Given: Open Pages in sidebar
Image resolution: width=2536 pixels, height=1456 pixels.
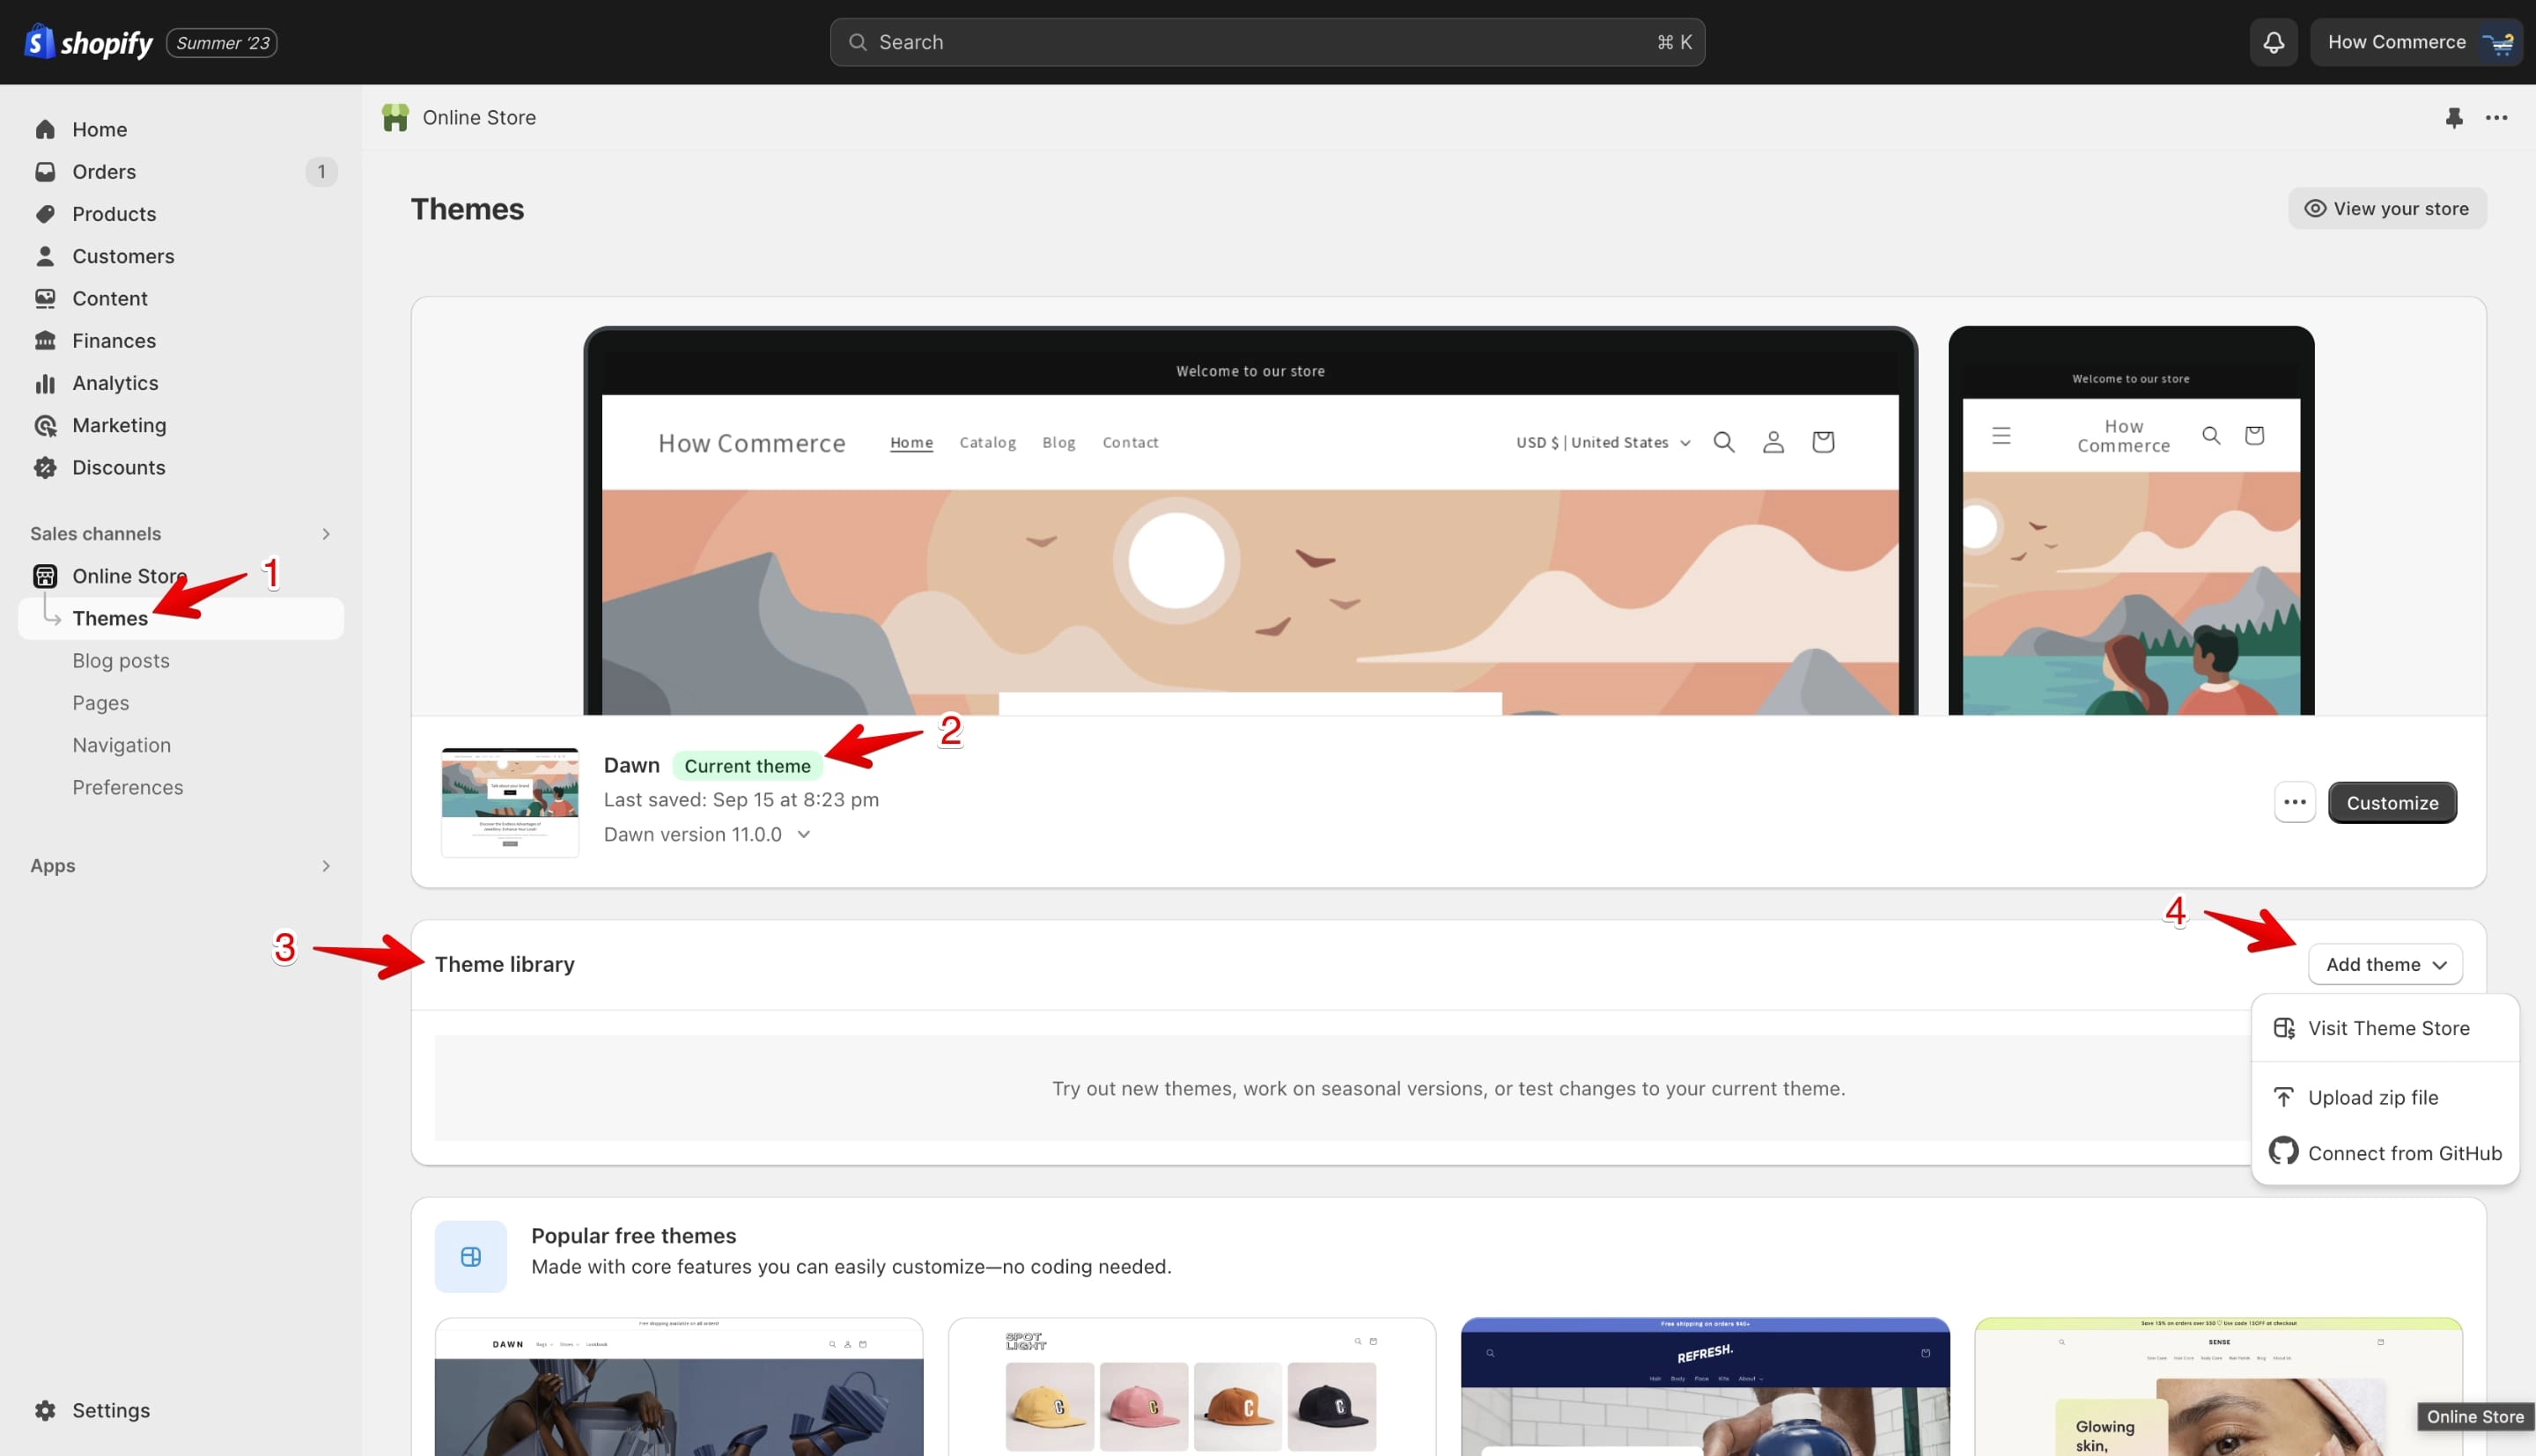Looking at the screenshot, I should point(100,702).
